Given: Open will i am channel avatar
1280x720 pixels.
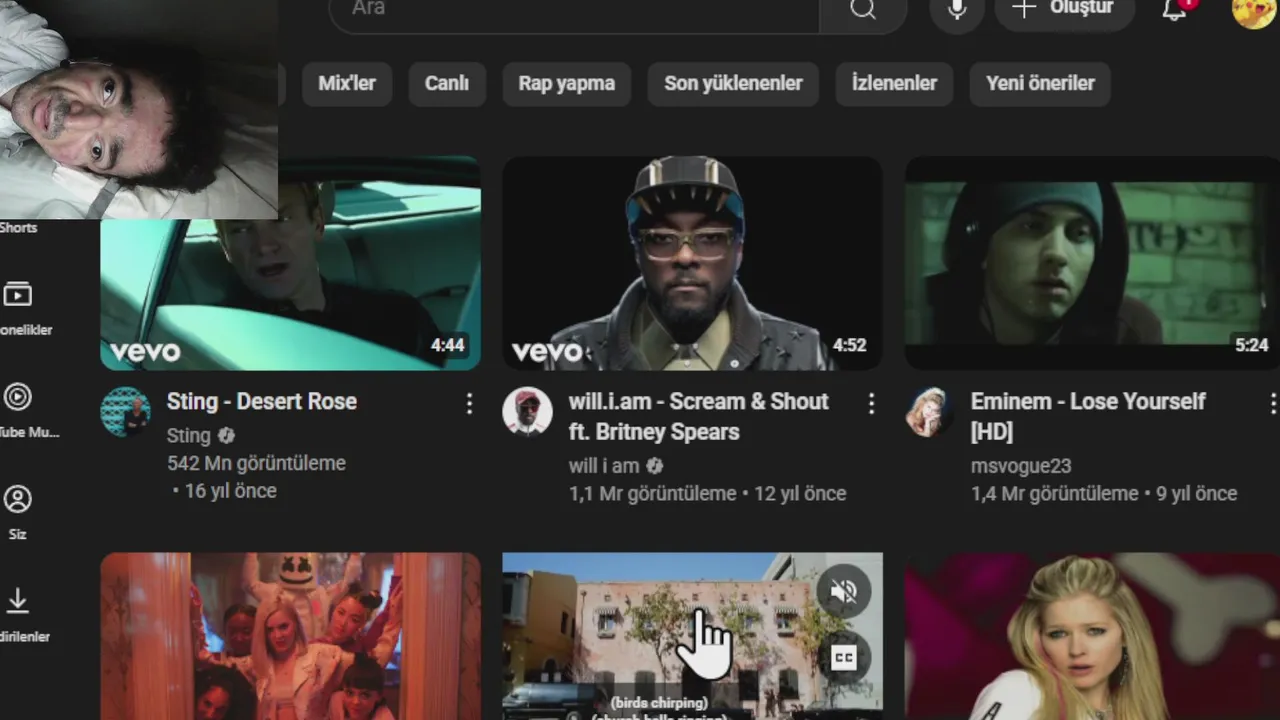Looking at the screenshot, I should coord(527,411).
